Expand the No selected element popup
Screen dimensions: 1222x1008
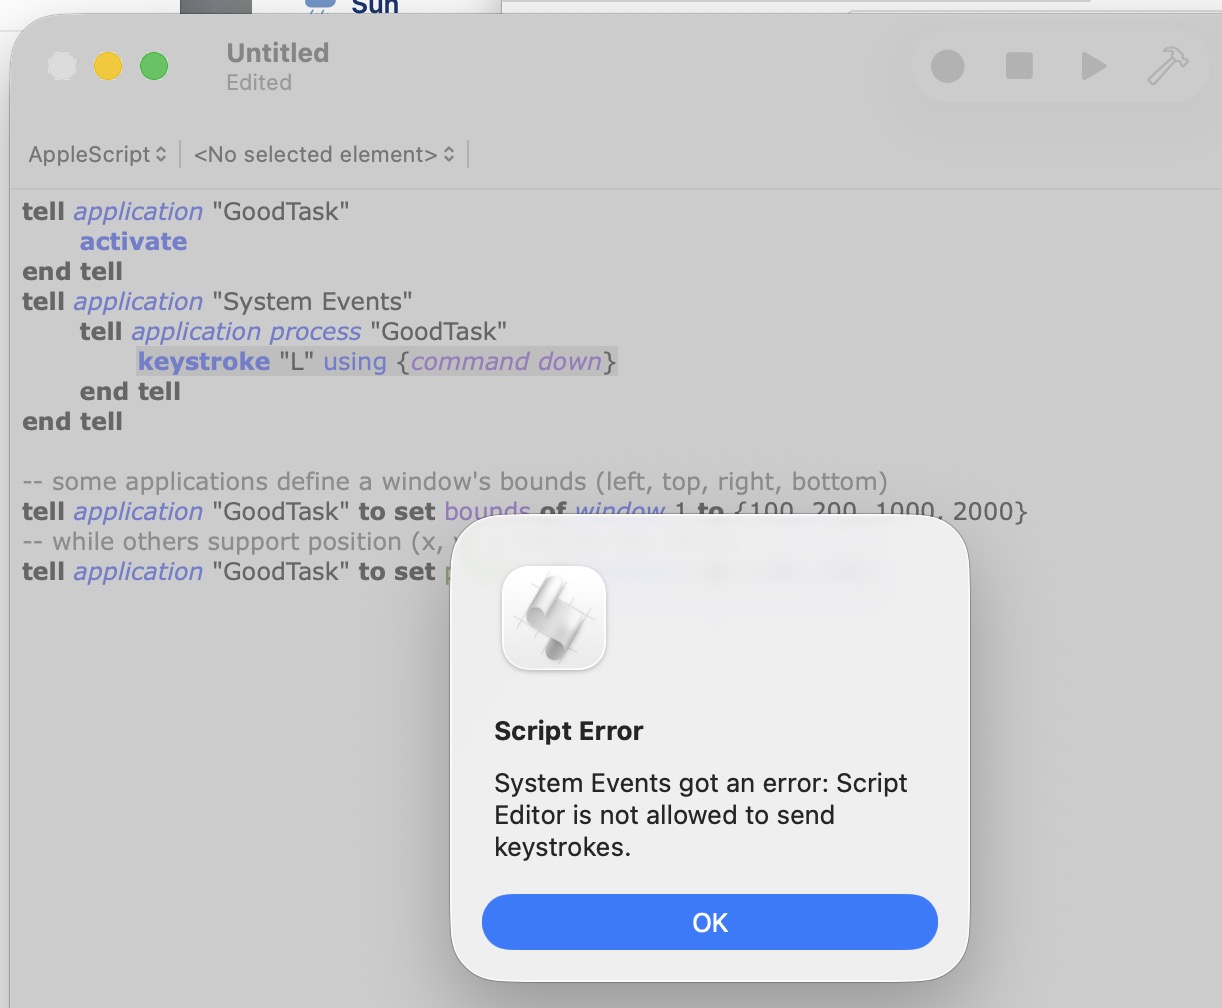(324, 154)
